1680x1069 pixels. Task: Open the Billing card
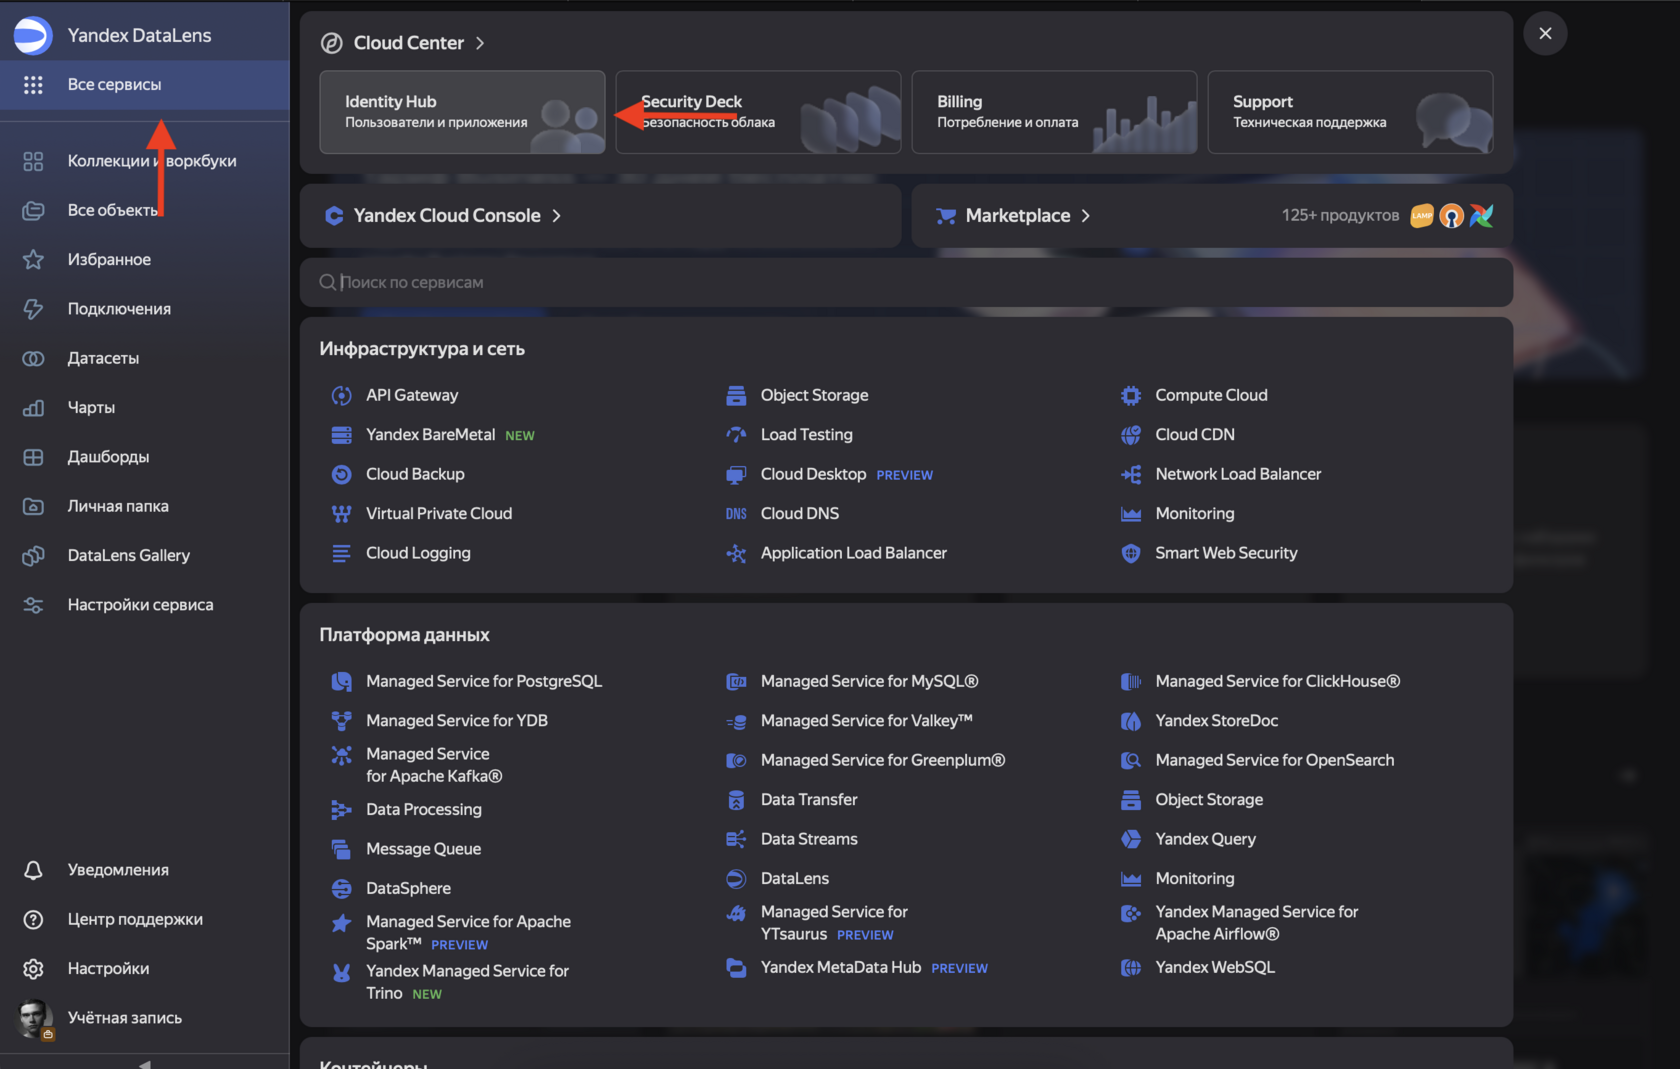(1054, 112)
